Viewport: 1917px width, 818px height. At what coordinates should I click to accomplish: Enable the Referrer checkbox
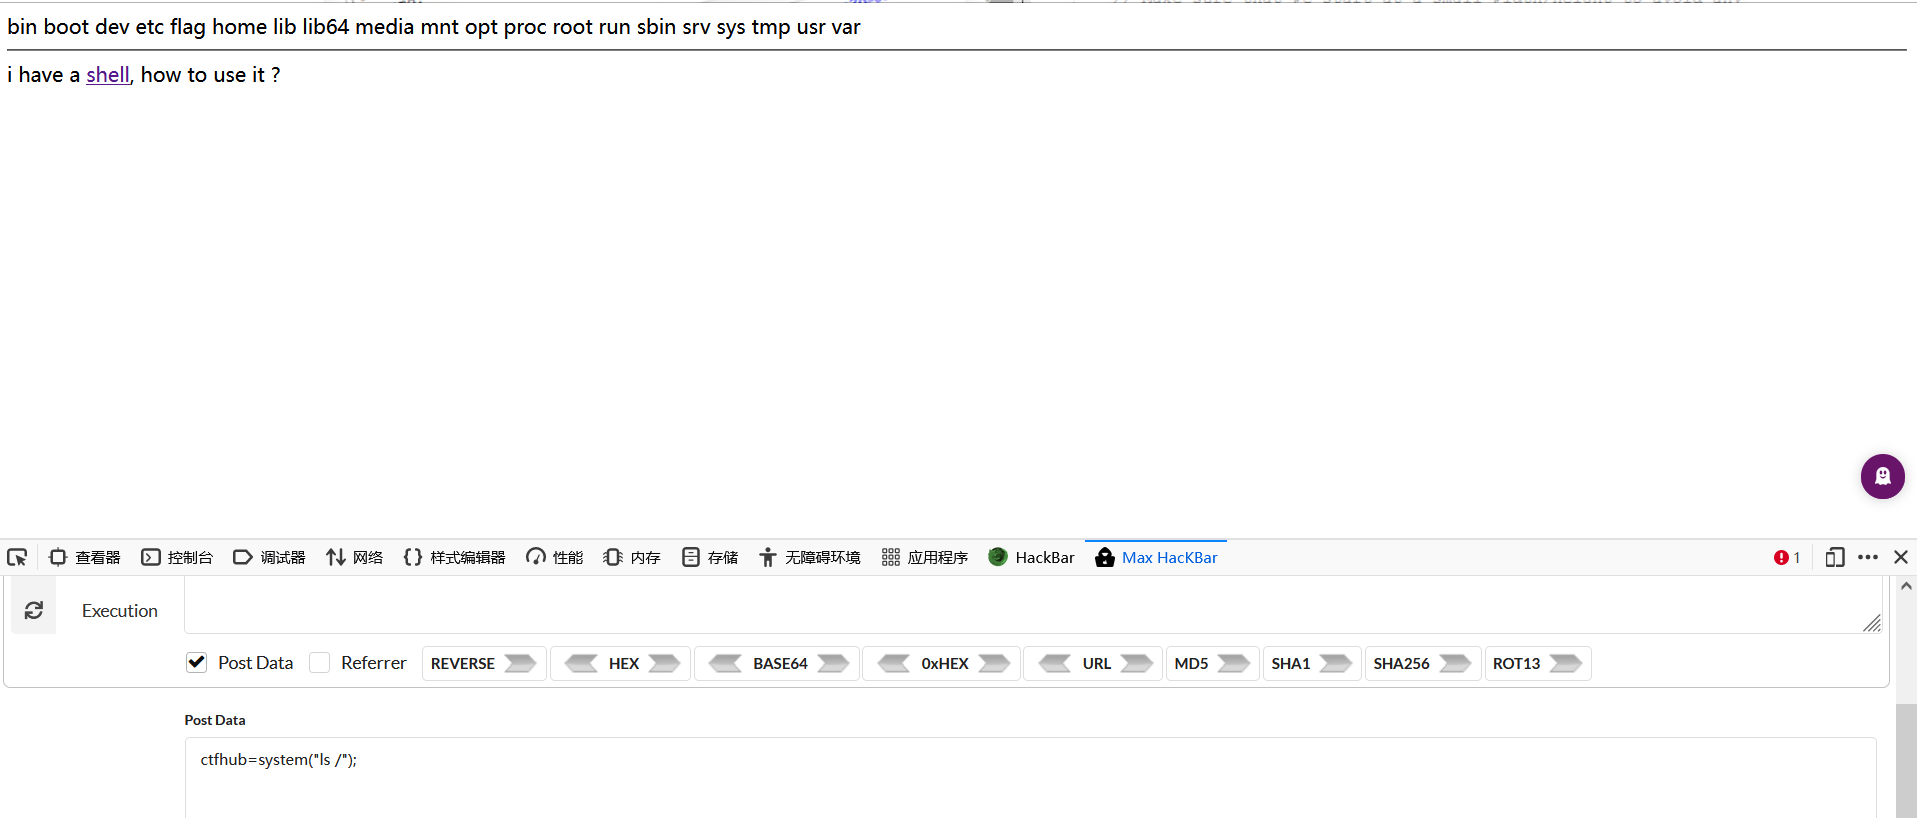tap(320, 662)
